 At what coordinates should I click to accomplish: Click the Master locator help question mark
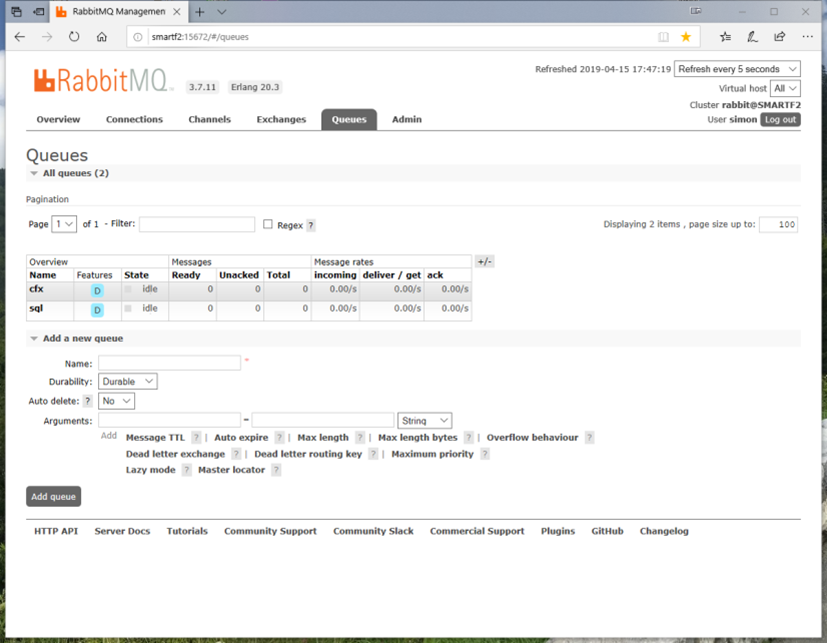276,469
